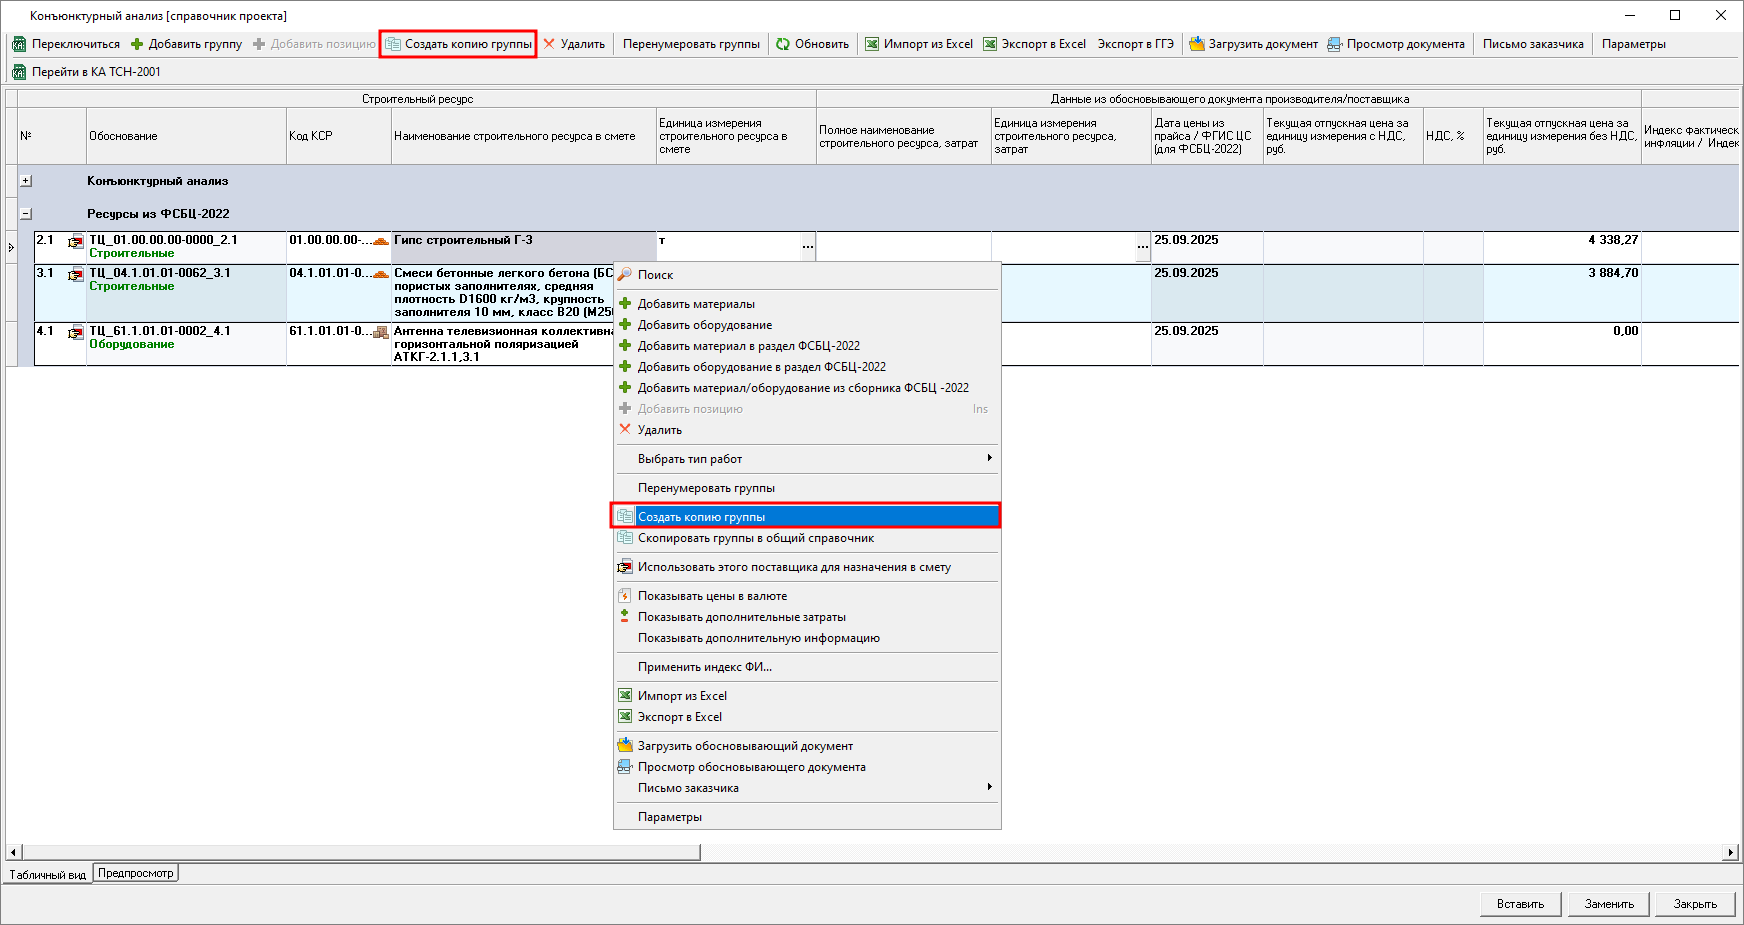
Task: Select Добавить оборудование в раздел ФСБЦ-2022
Action: 806,366
